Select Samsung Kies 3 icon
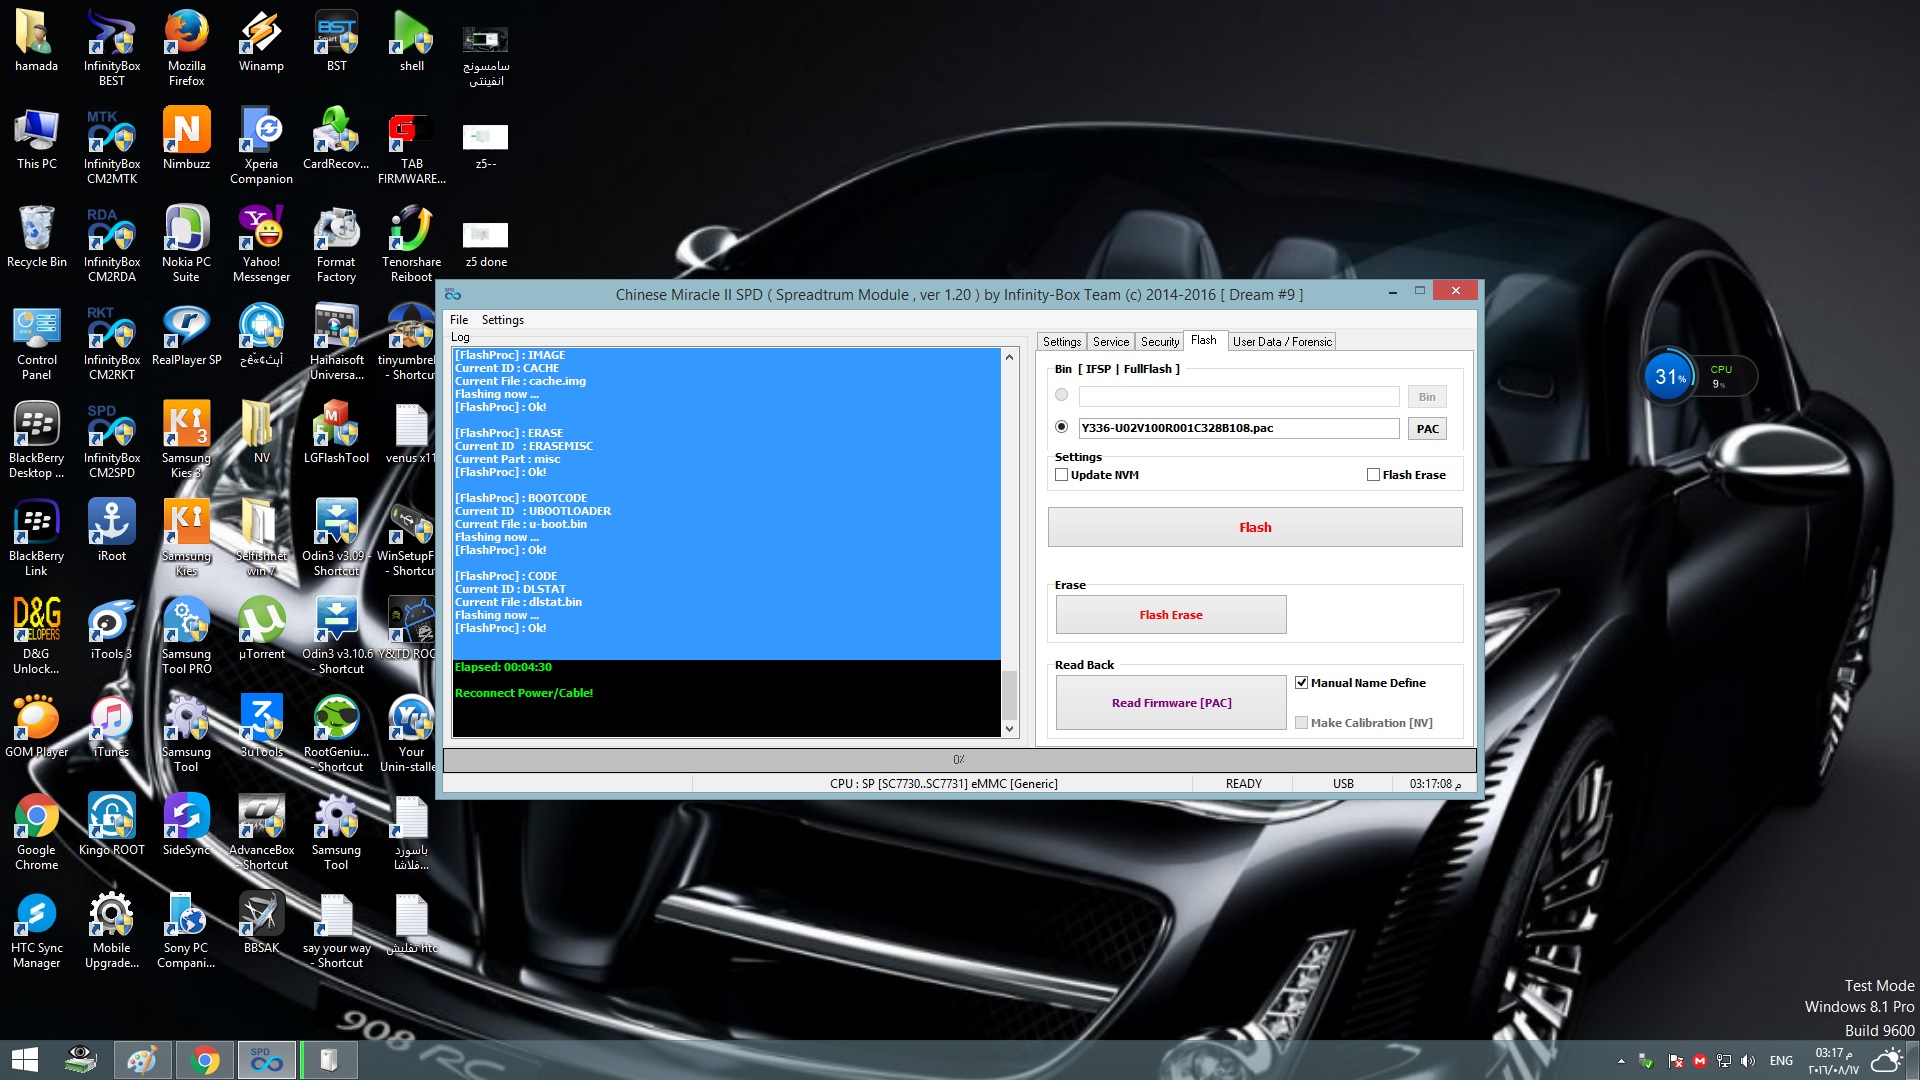The height and width of the screenshot is (1080, 1920). click(187, 439)
